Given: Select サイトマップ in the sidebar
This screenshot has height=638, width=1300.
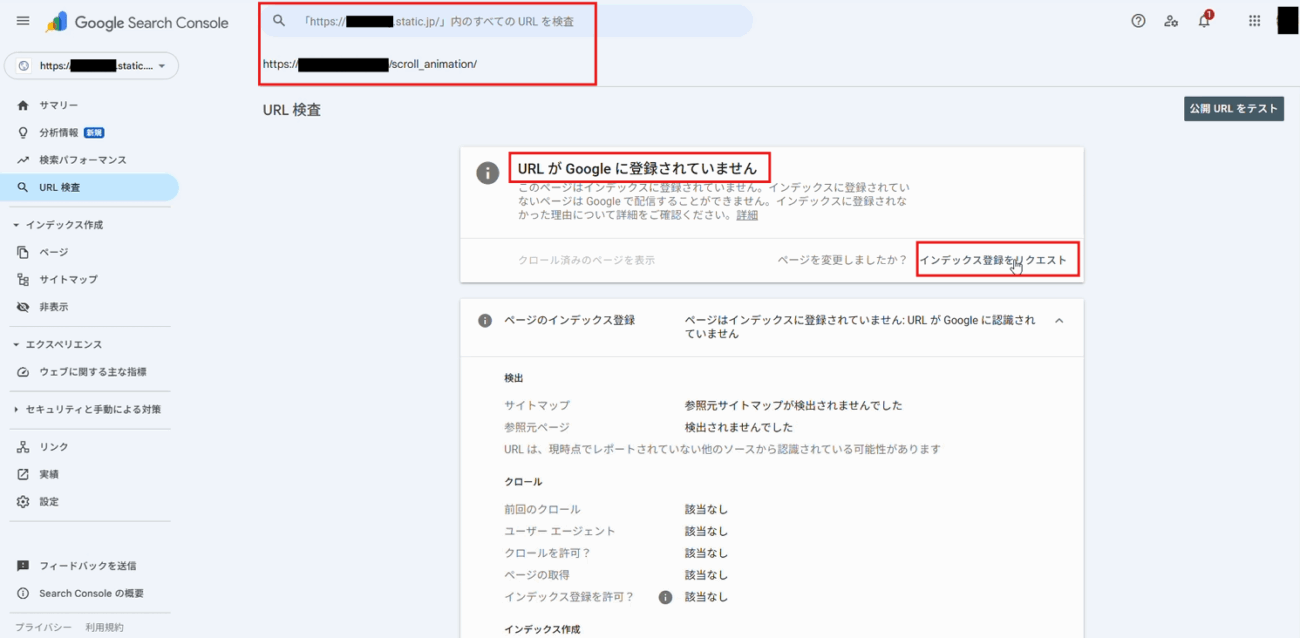Looking at the screenshot, I should click(x=68, y=280).
